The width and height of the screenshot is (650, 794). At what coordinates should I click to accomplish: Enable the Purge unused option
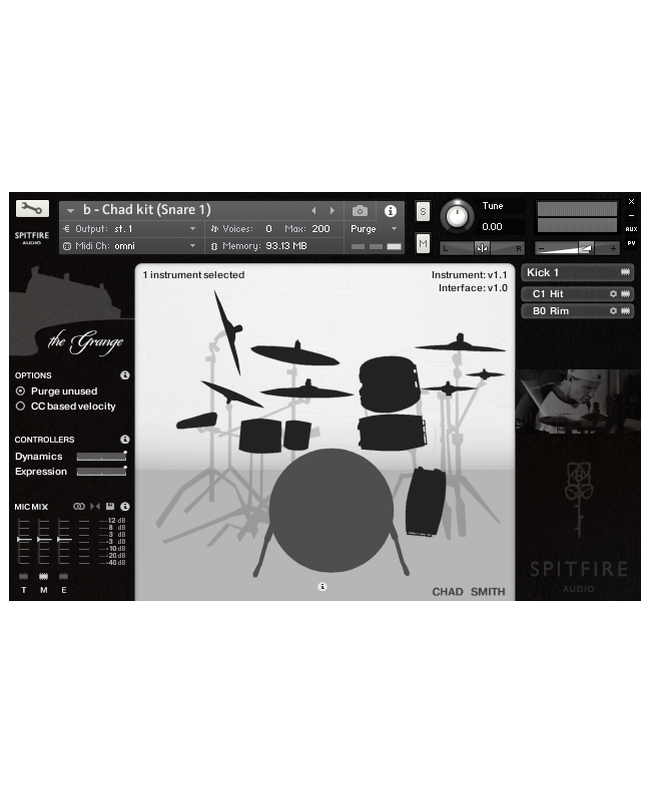21,391
